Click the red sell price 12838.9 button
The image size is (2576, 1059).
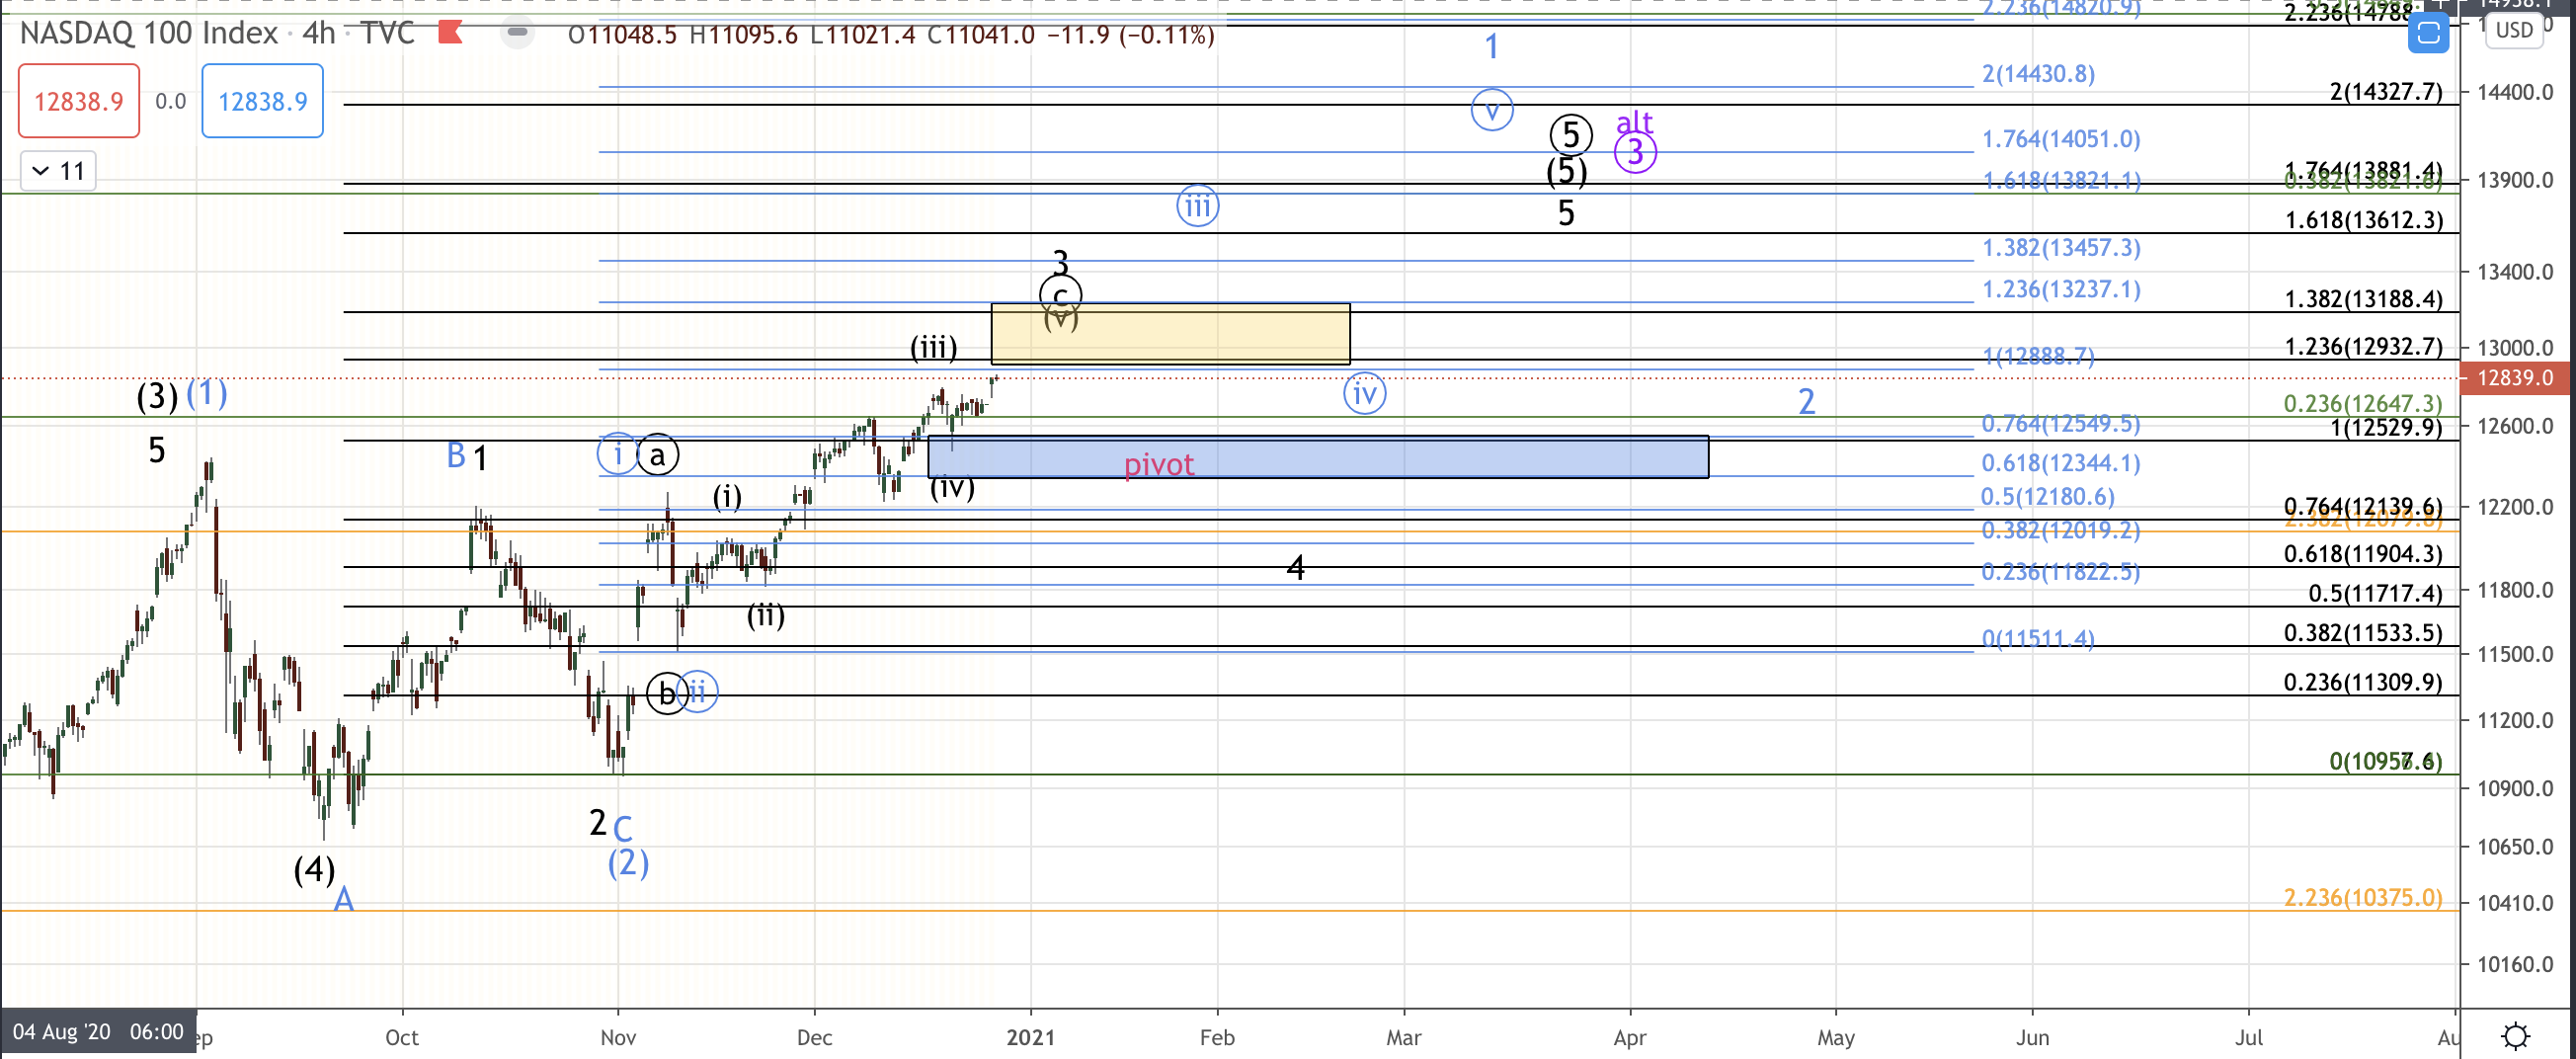[x=79, y=101]
